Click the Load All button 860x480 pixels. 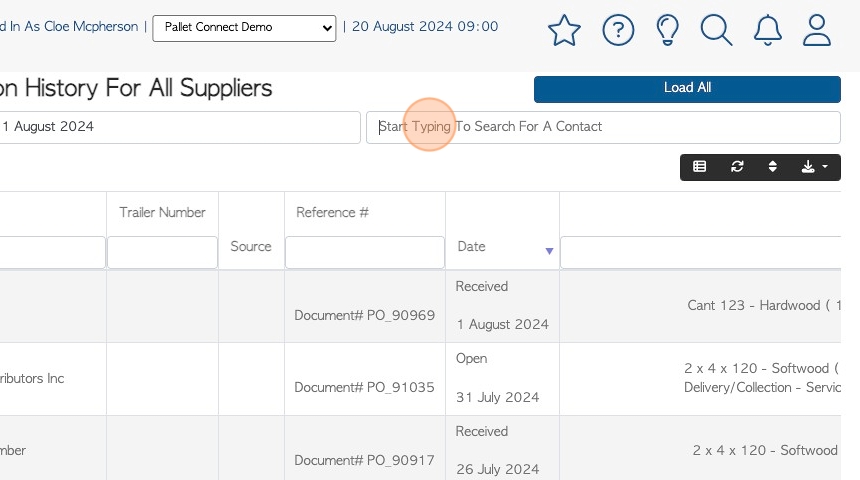pyautogui.click(x=687, y=89)
